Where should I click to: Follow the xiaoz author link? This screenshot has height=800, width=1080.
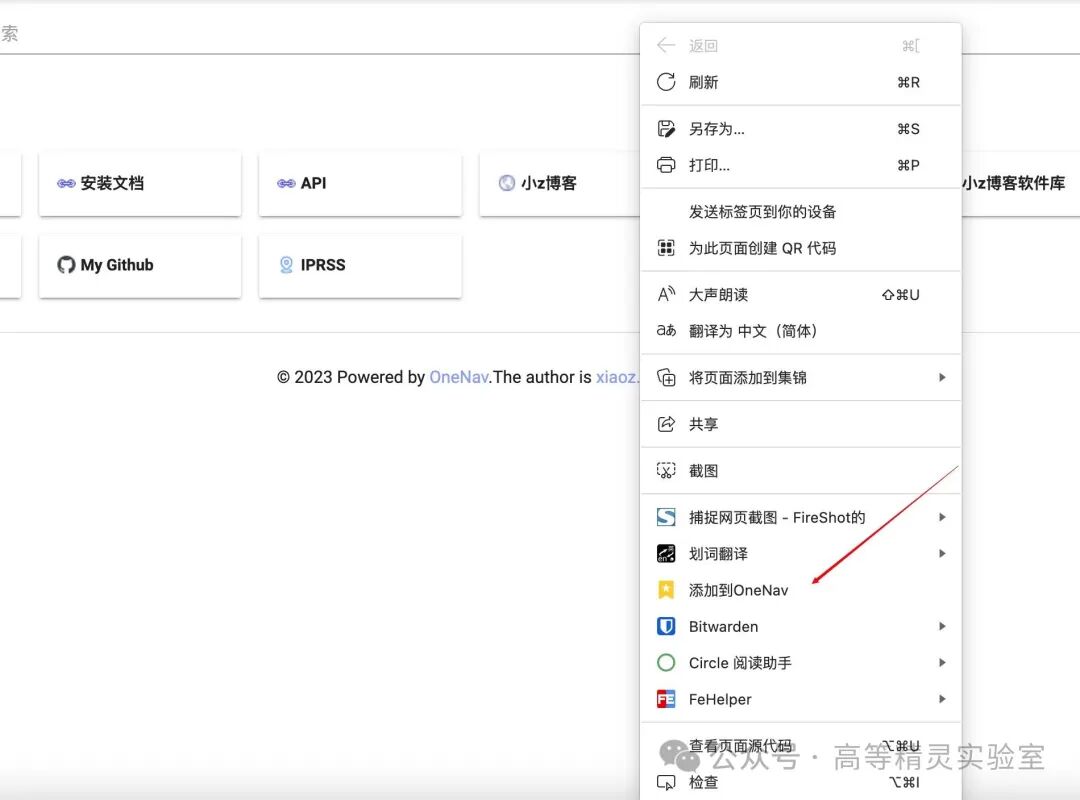[x=616, y=378]
